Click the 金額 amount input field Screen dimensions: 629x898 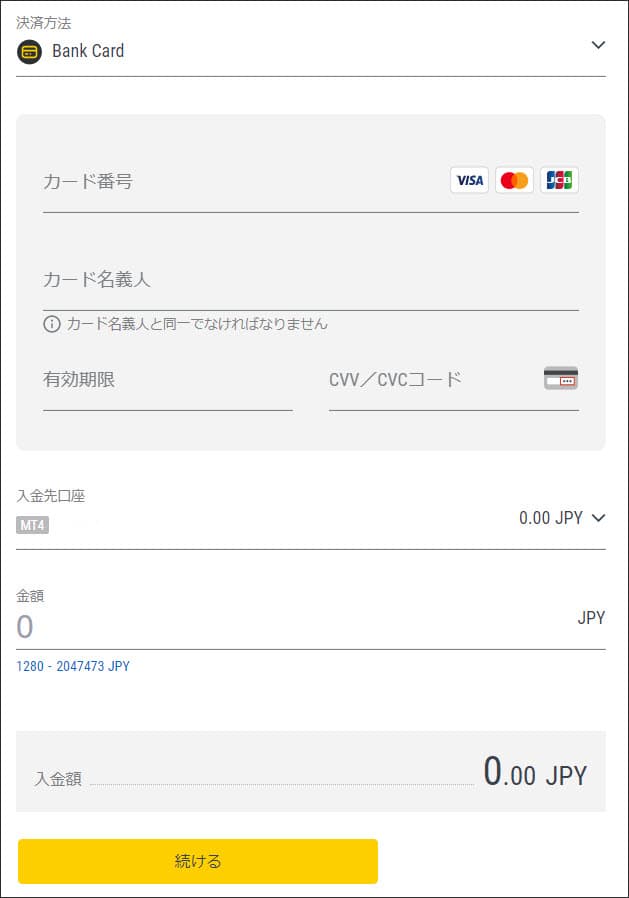pyautogui.click(x=290, y=627)
